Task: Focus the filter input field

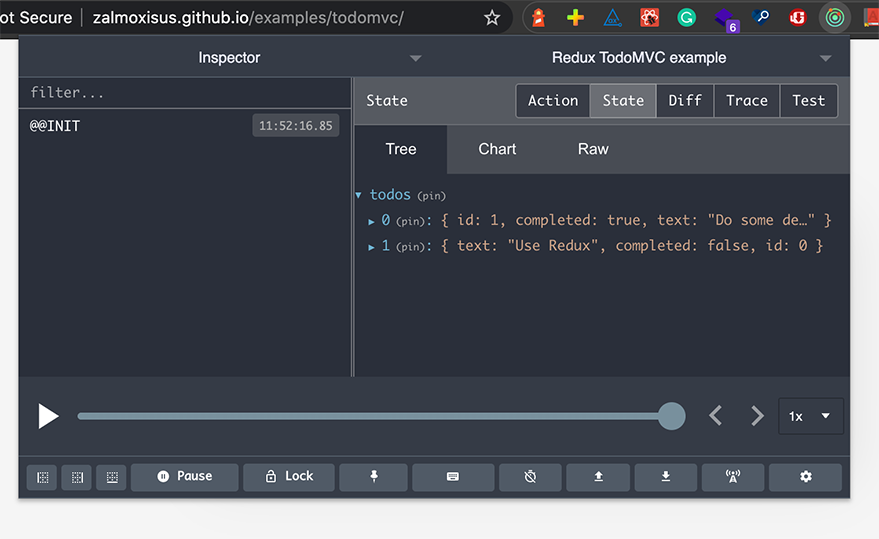Action: tap(185, 93)
